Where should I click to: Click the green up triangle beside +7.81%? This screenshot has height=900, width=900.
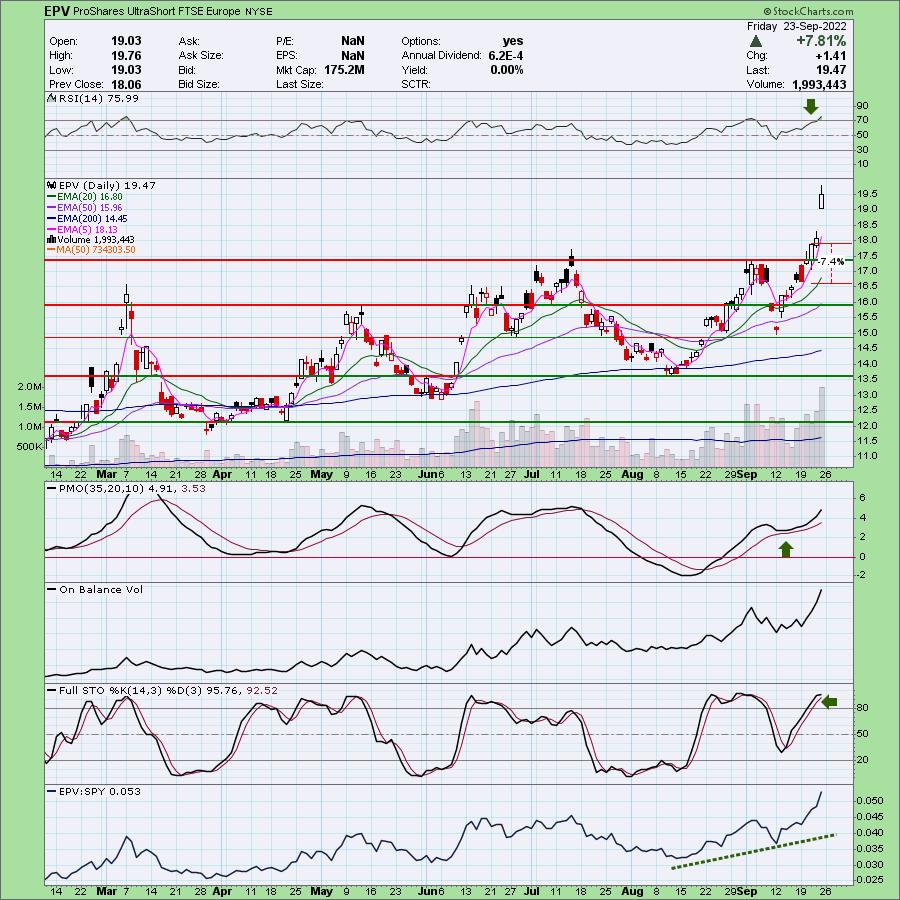[756, 41]
